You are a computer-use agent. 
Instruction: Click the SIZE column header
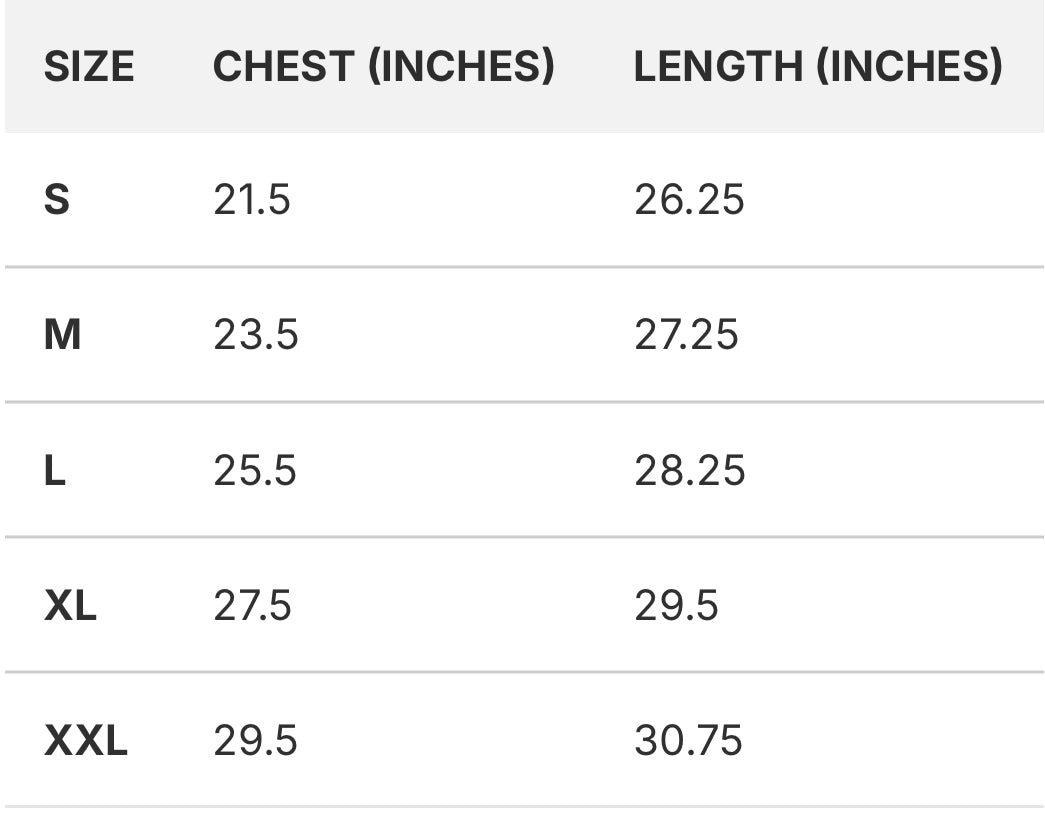coord(89,67)
